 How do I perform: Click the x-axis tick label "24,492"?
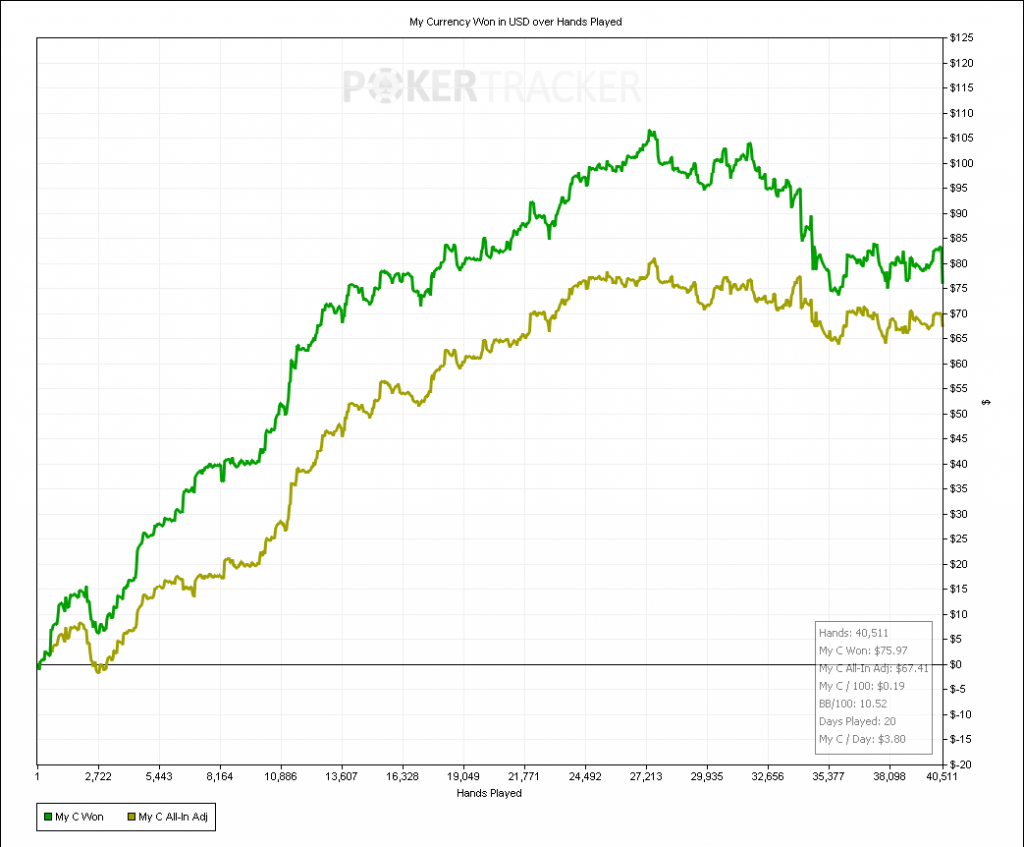pos(585,776)
